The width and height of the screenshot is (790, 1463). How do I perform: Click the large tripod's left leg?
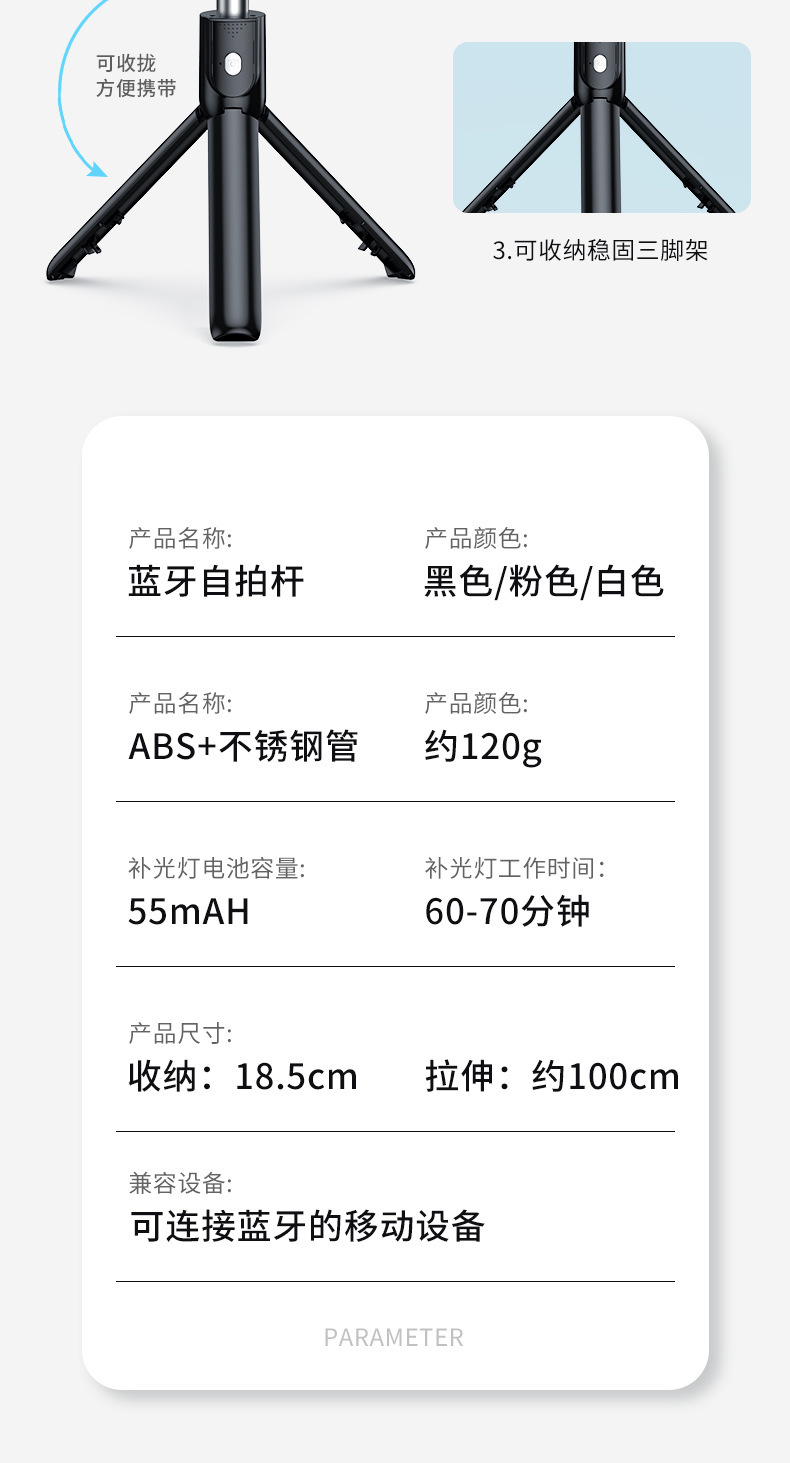point(120,199)
